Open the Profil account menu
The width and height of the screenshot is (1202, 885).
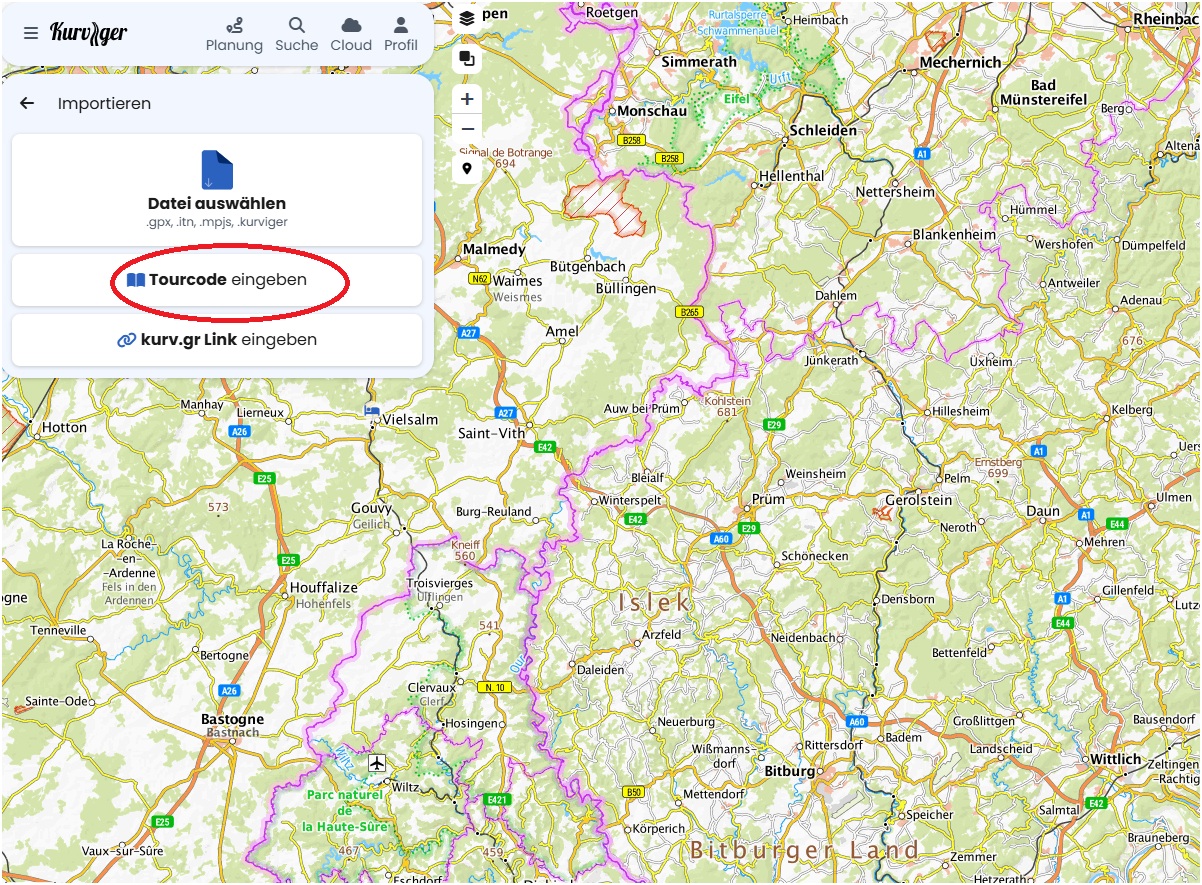(401, 34)
